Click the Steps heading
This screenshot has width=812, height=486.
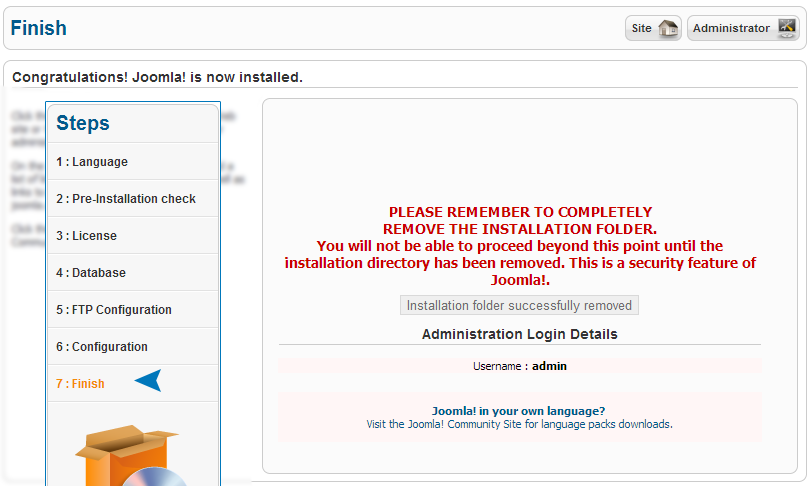pos(83,123)
